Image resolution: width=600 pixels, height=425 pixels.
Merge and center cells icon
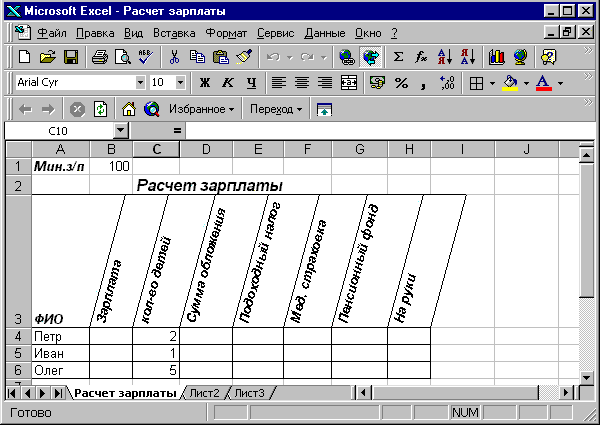(x=349, y=83)
